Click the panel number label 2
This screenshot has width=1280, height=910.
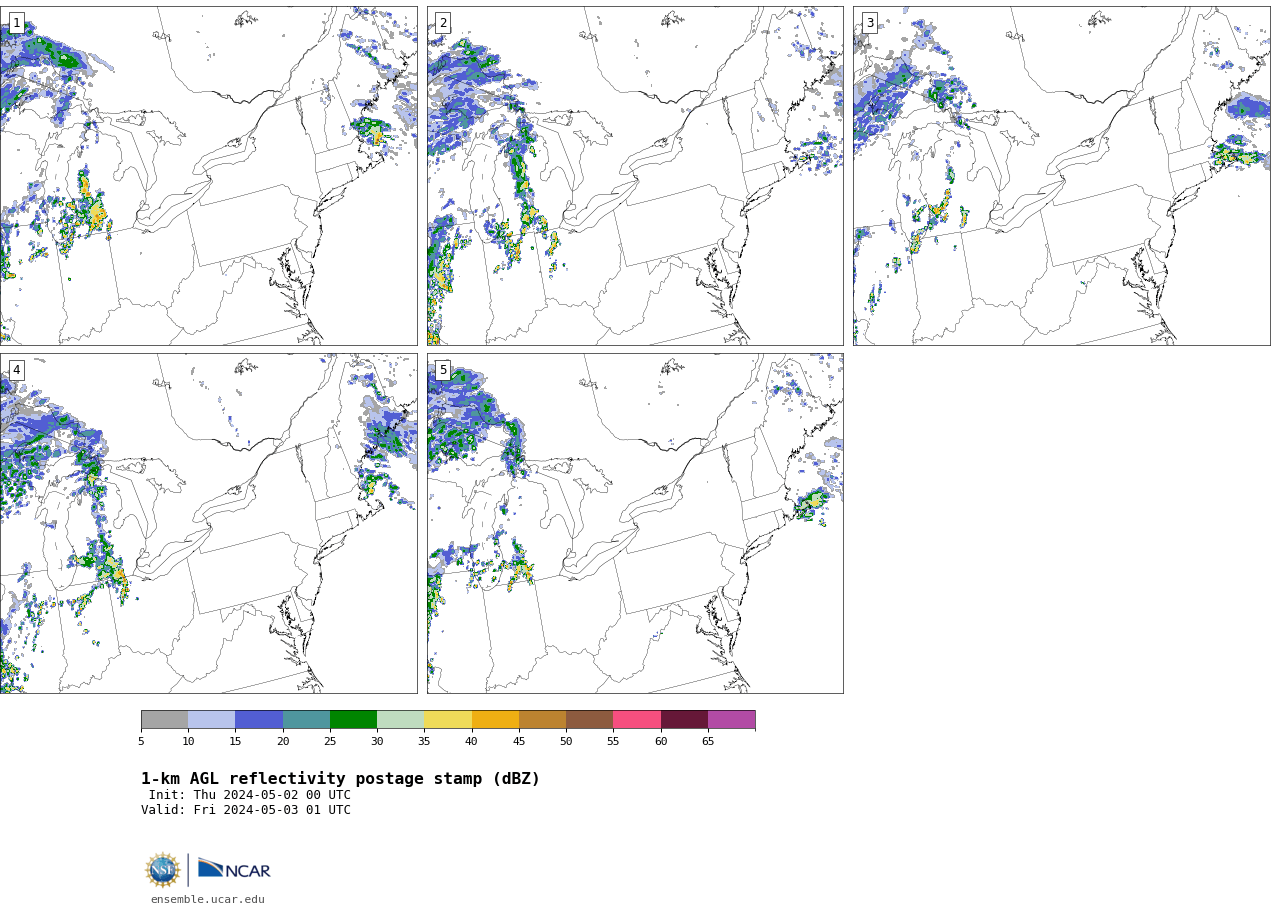[443, 23]
